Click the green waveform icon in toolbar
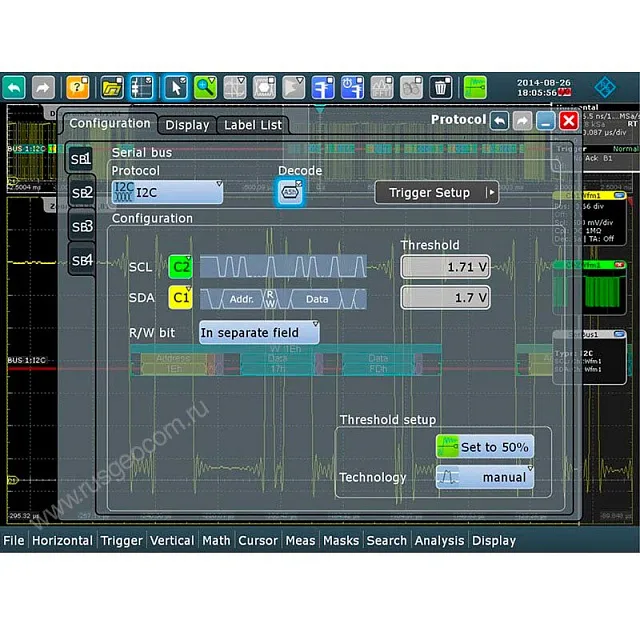The height and width of the screenshot is (640, 640). click(474, 88)
